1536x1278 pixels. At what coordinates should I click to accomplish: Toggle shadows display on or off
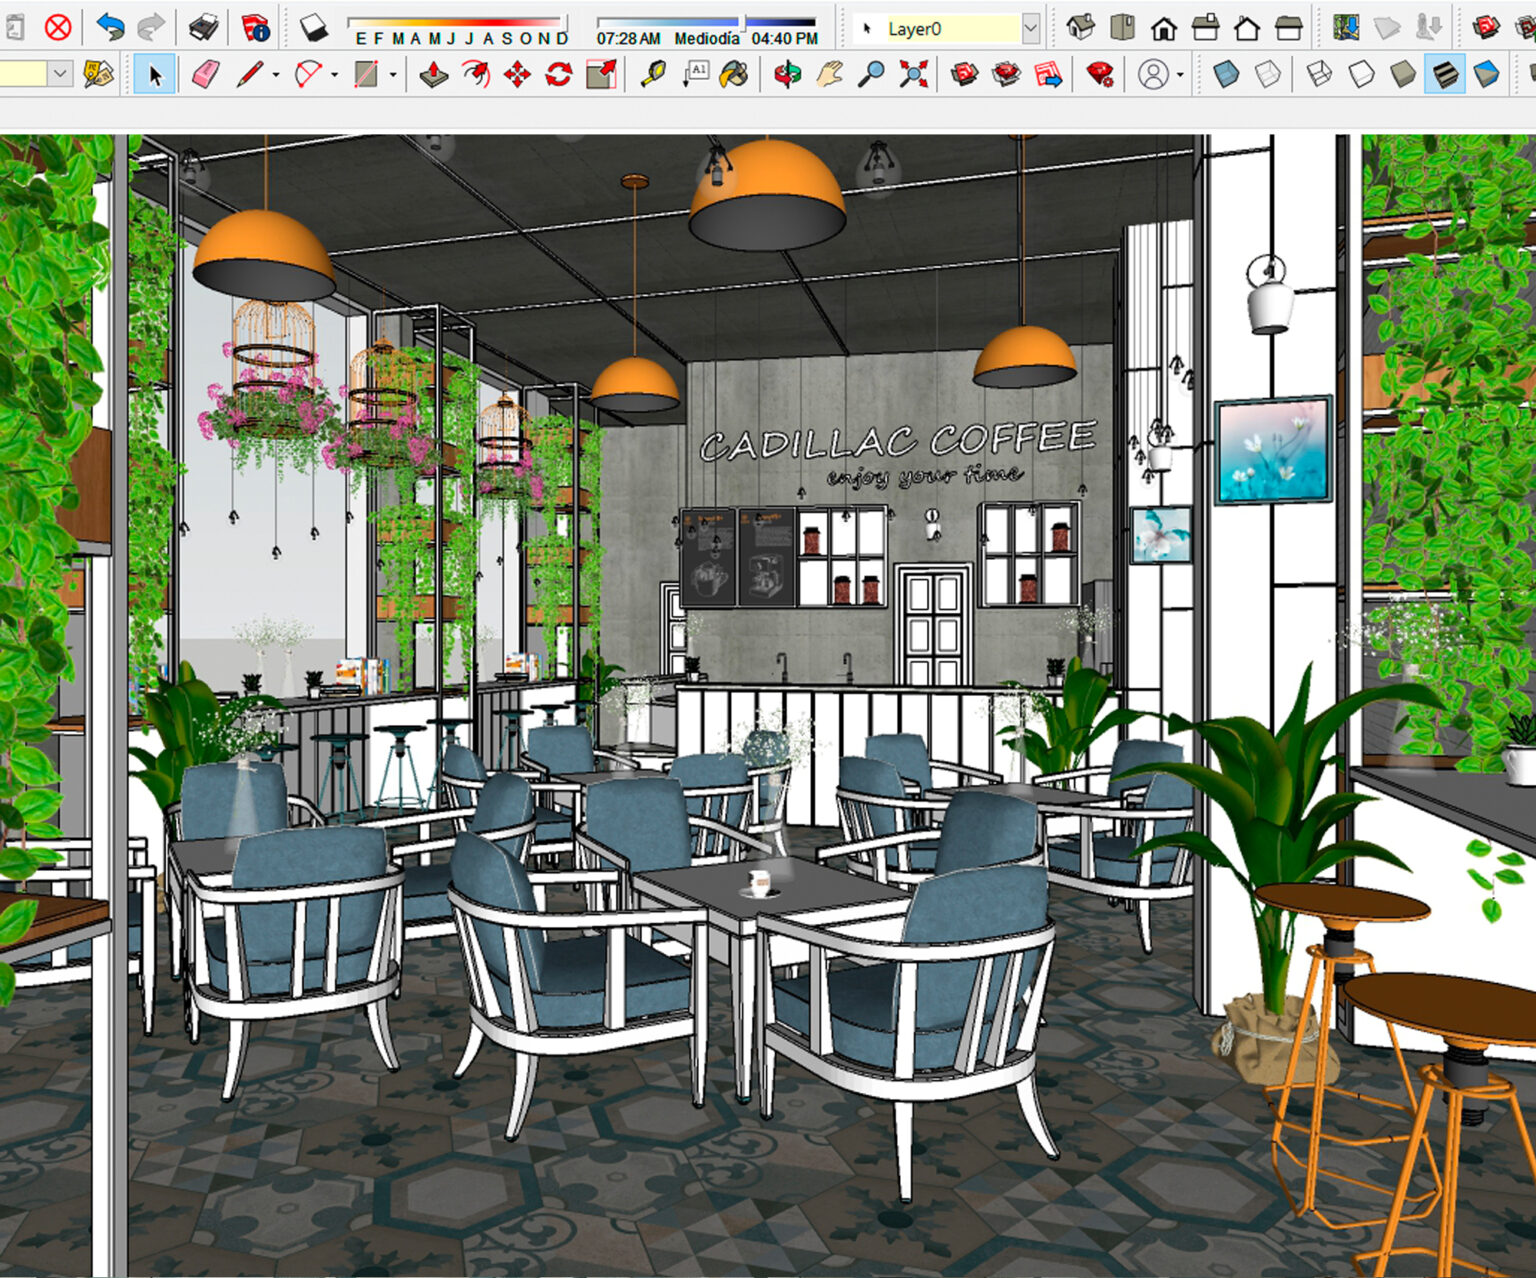click(x=314, y=27)
